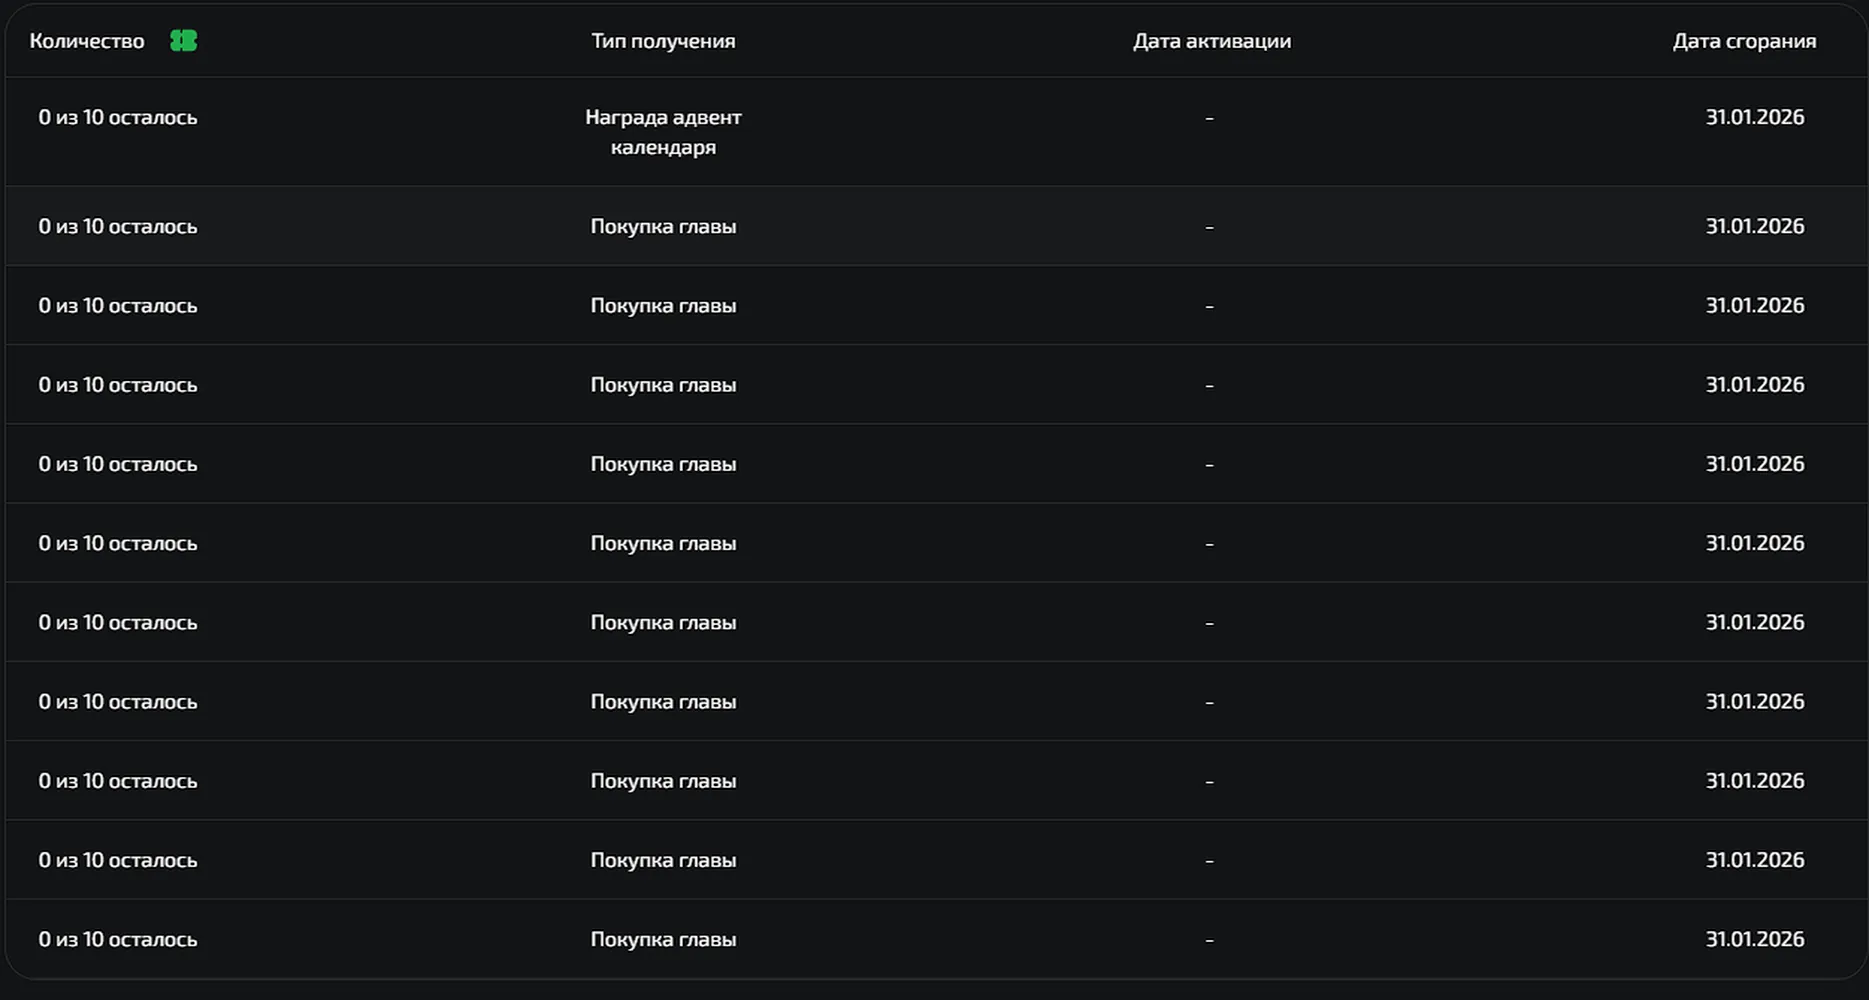Screen dimensions: 1869x1000
Task: Click the 31.01.2026 date in the bottom row
Action: (x=1755, y=939)
